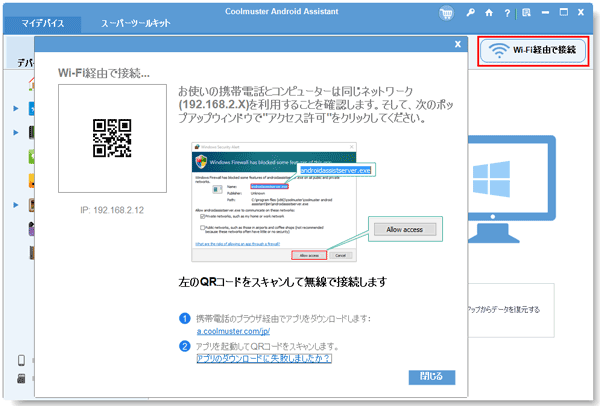The height and width of the screenshot is (406, 600).
Task: Click the IP: 192.168.2.12 text
Action: pos(112,210)
